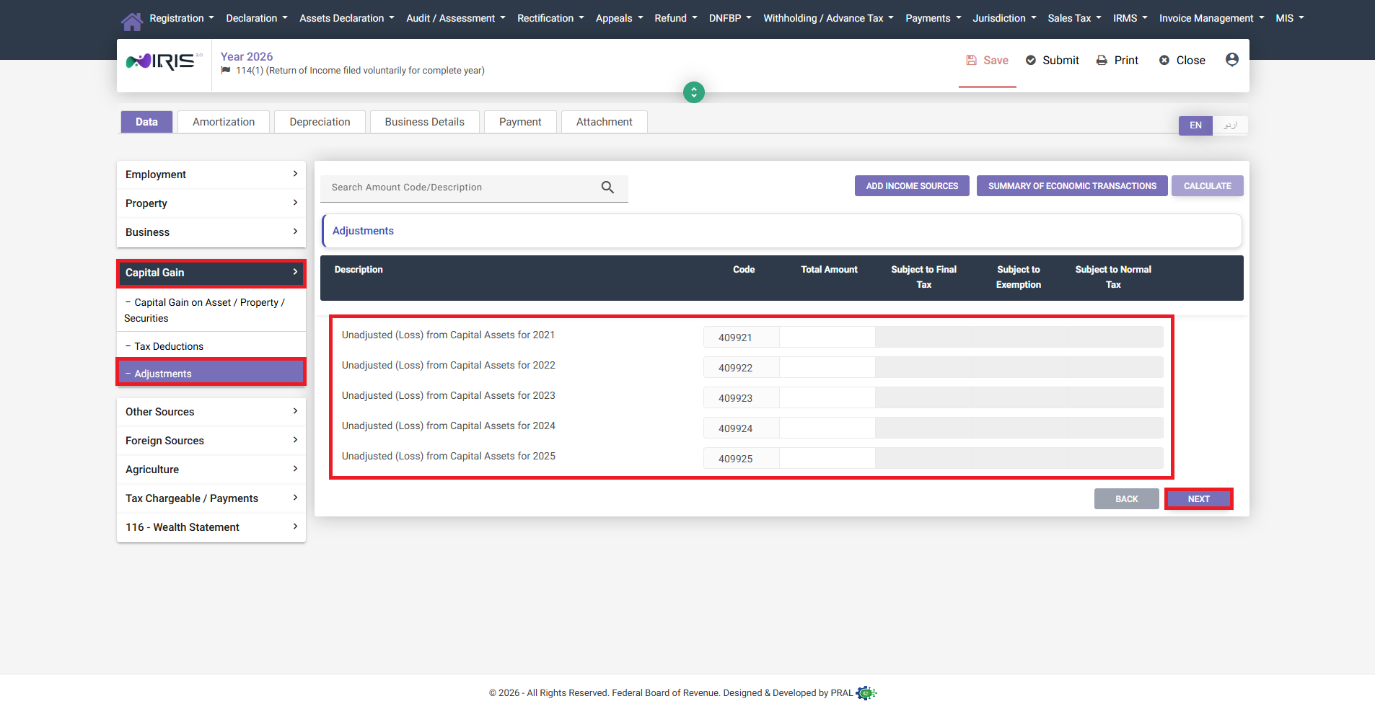Open Capital Gain on Asset / Property / Securities
This screenshot has width=1375, height=709.
211,310
